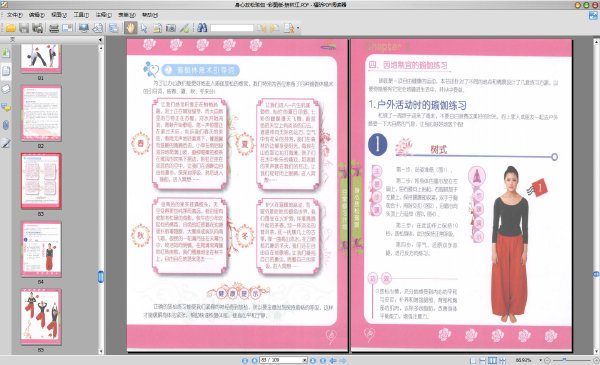Click the previous view back arrow
The image size is (600, 365).
coord(333,360)
